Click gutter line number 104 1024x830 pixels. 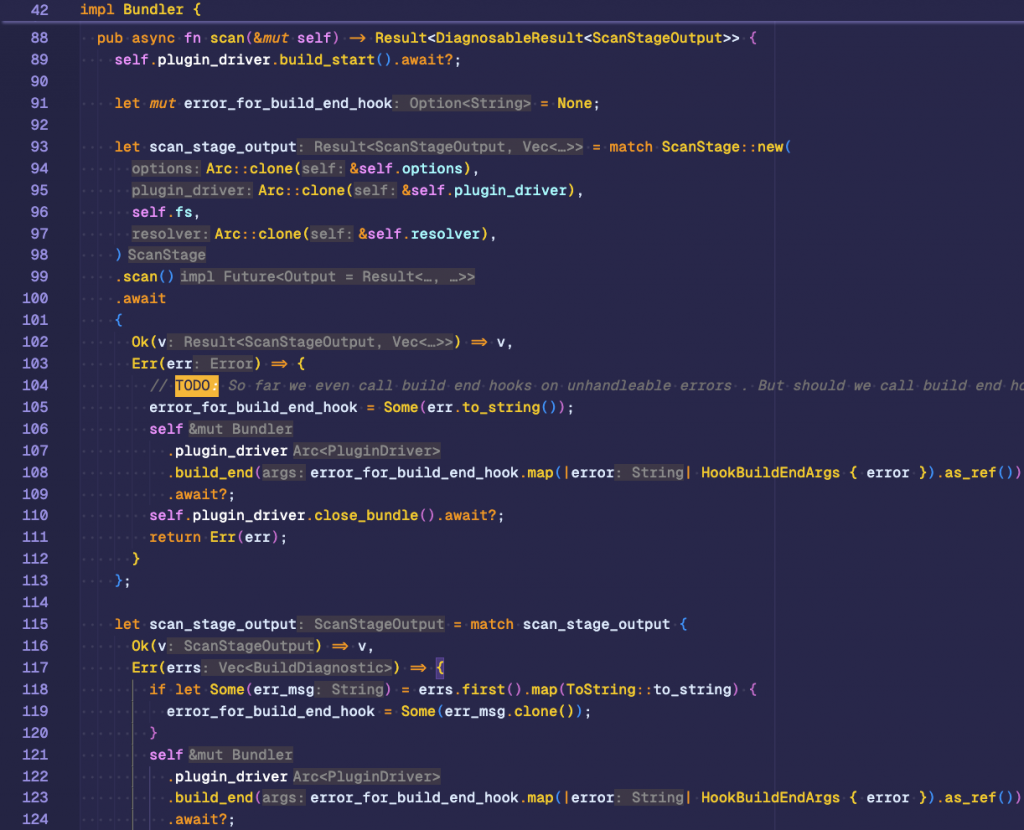pos(35,385)
